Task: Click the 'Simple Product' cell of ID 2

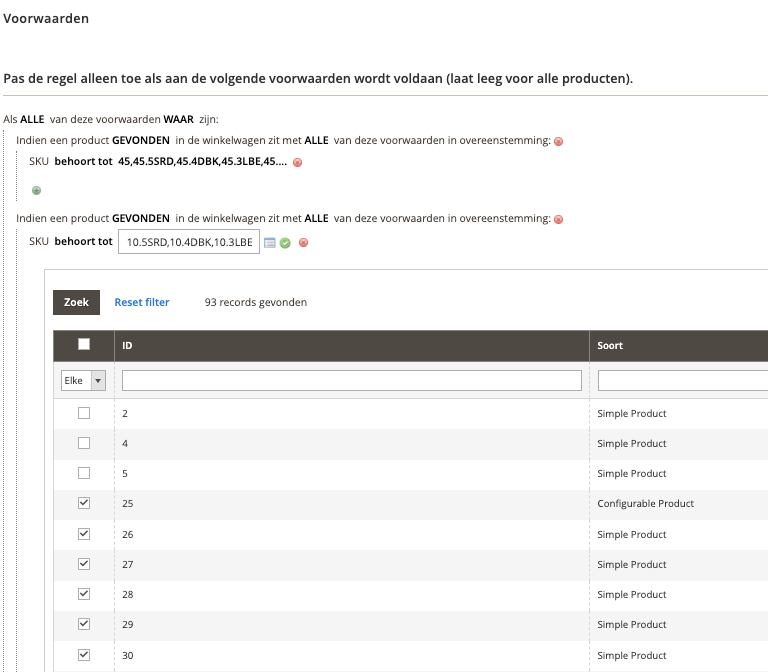Action: click(632, 413)
